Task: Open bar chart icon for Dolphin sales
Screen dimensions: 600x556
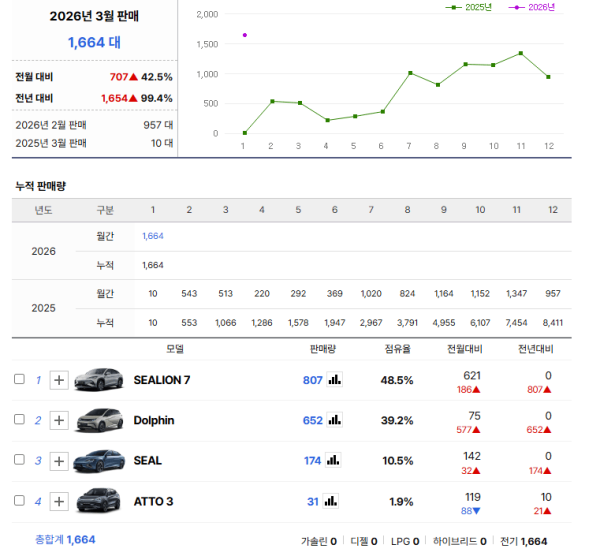Action: pyautogui.click(x=334, y=420)
